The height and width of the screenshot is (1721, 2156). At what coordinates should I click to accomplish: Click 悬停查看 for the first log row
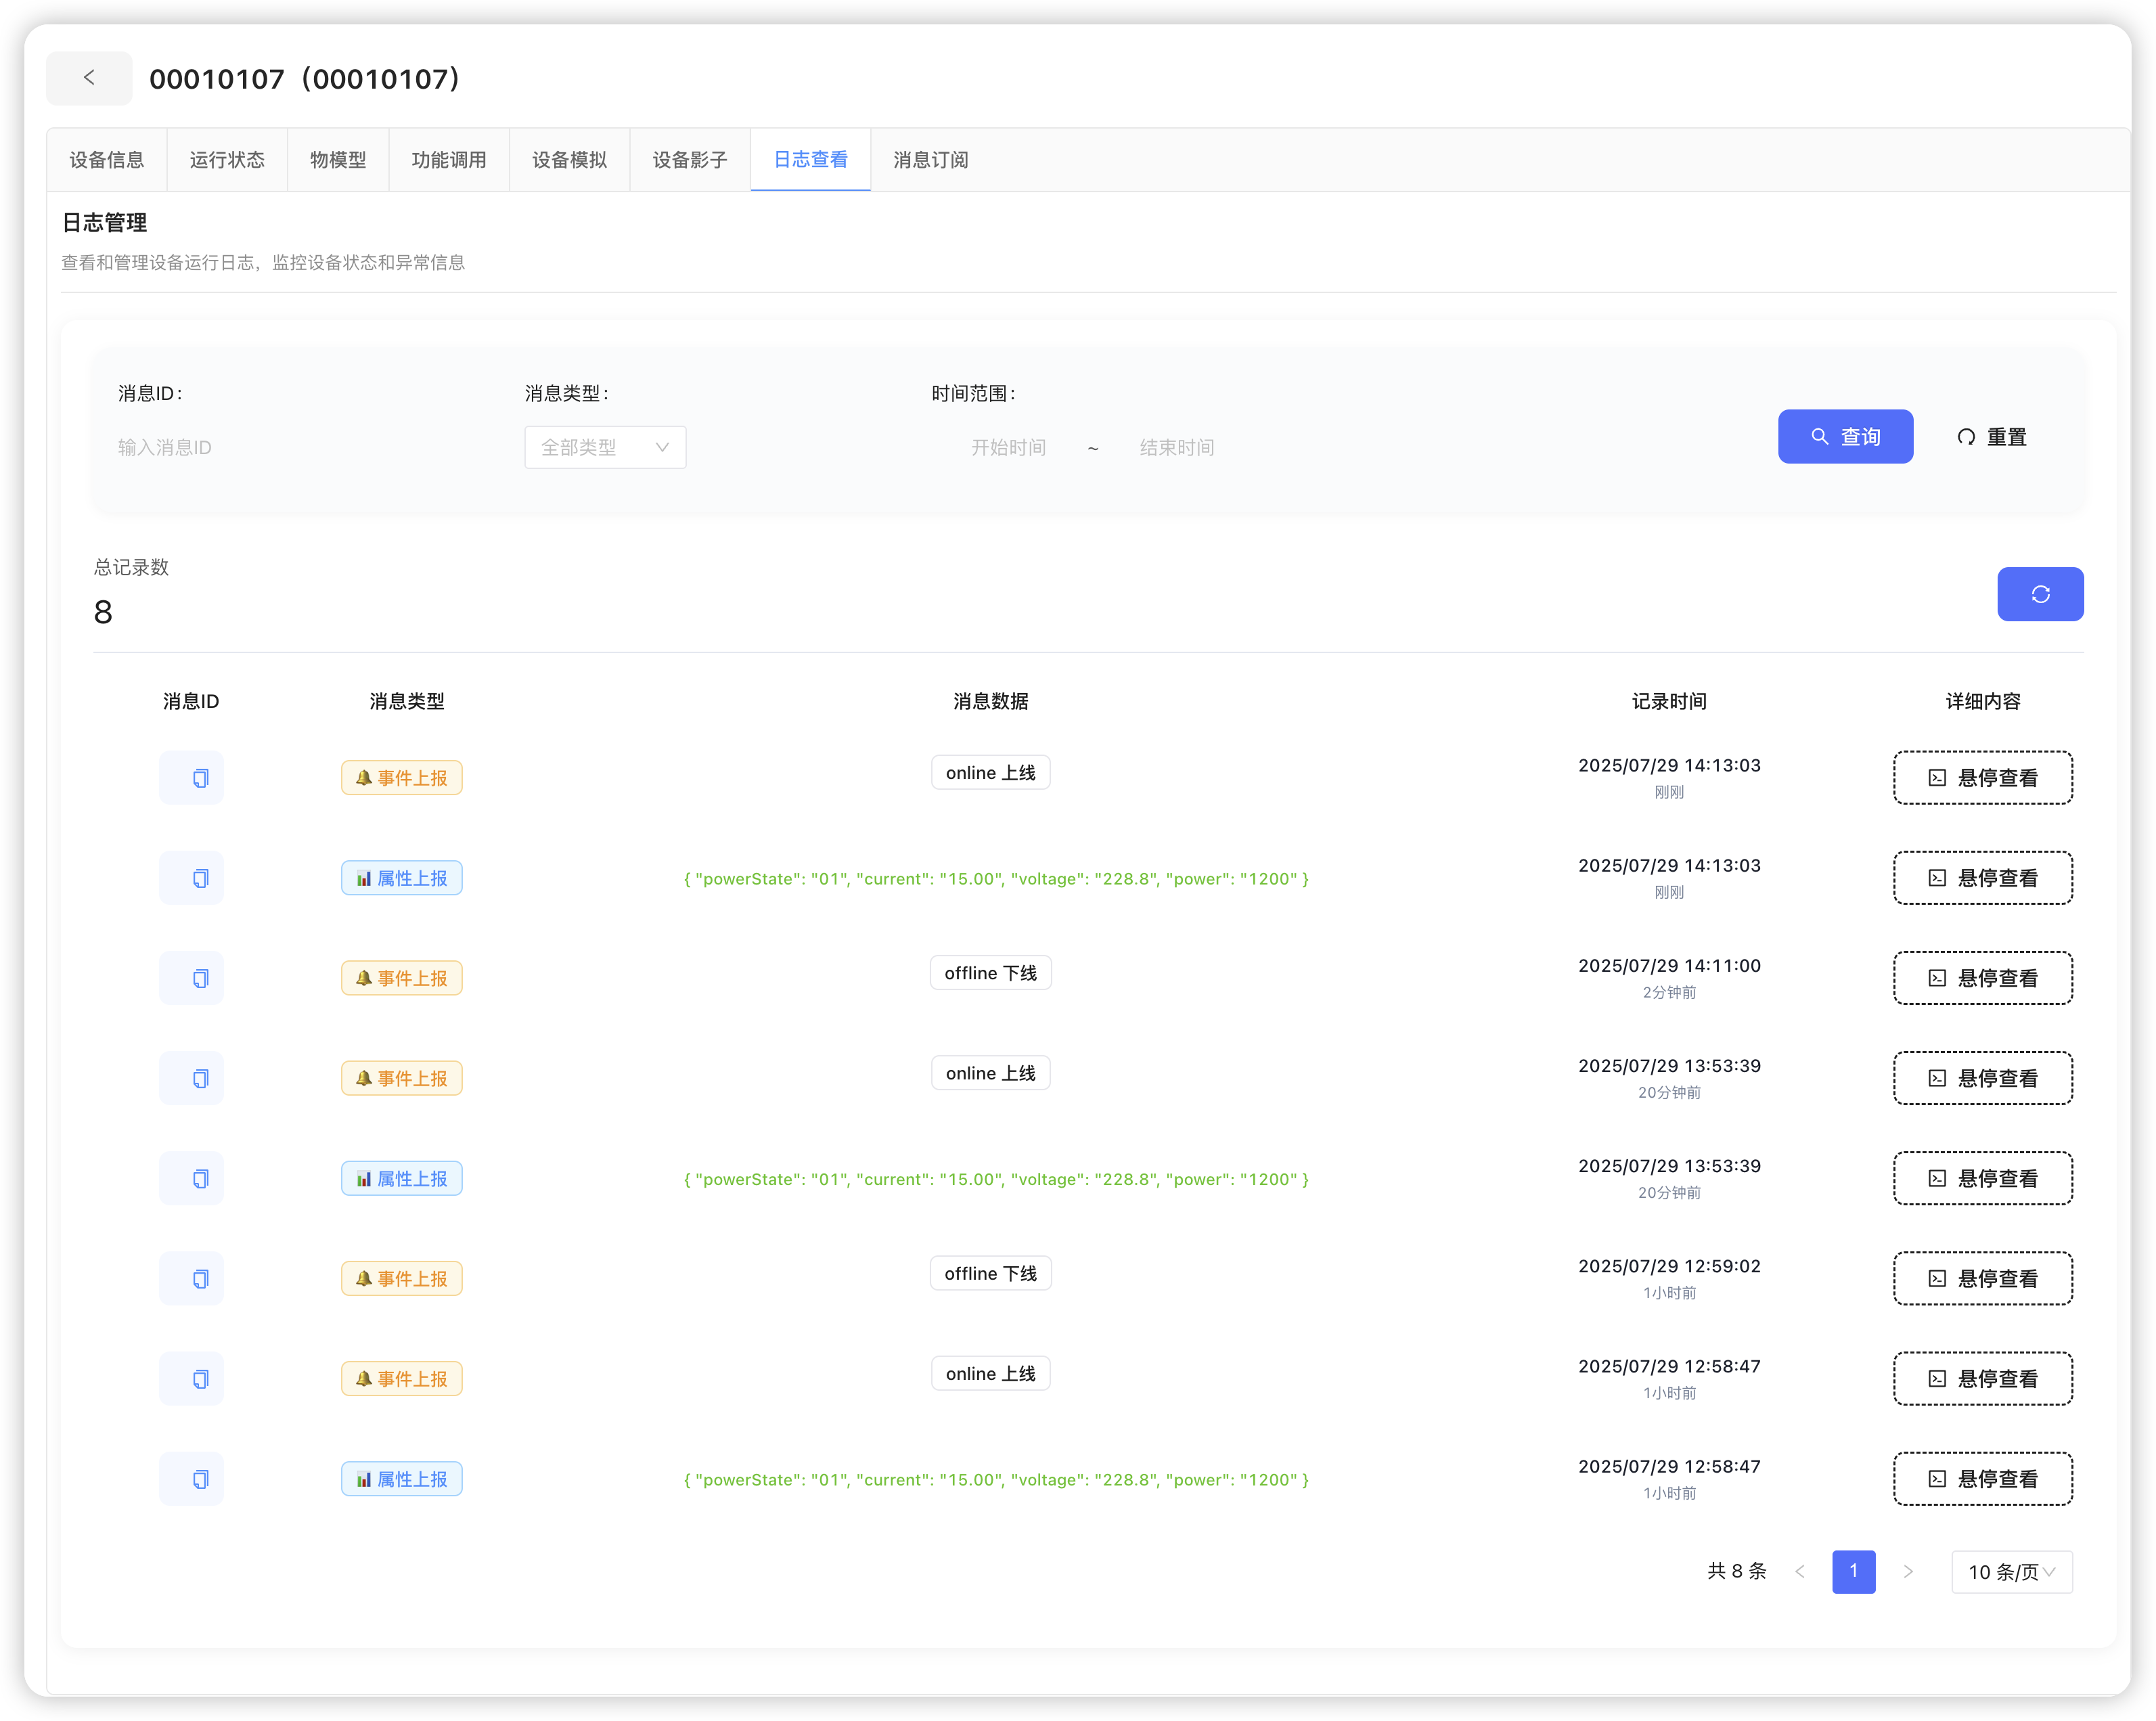(x=1982, y=778)
